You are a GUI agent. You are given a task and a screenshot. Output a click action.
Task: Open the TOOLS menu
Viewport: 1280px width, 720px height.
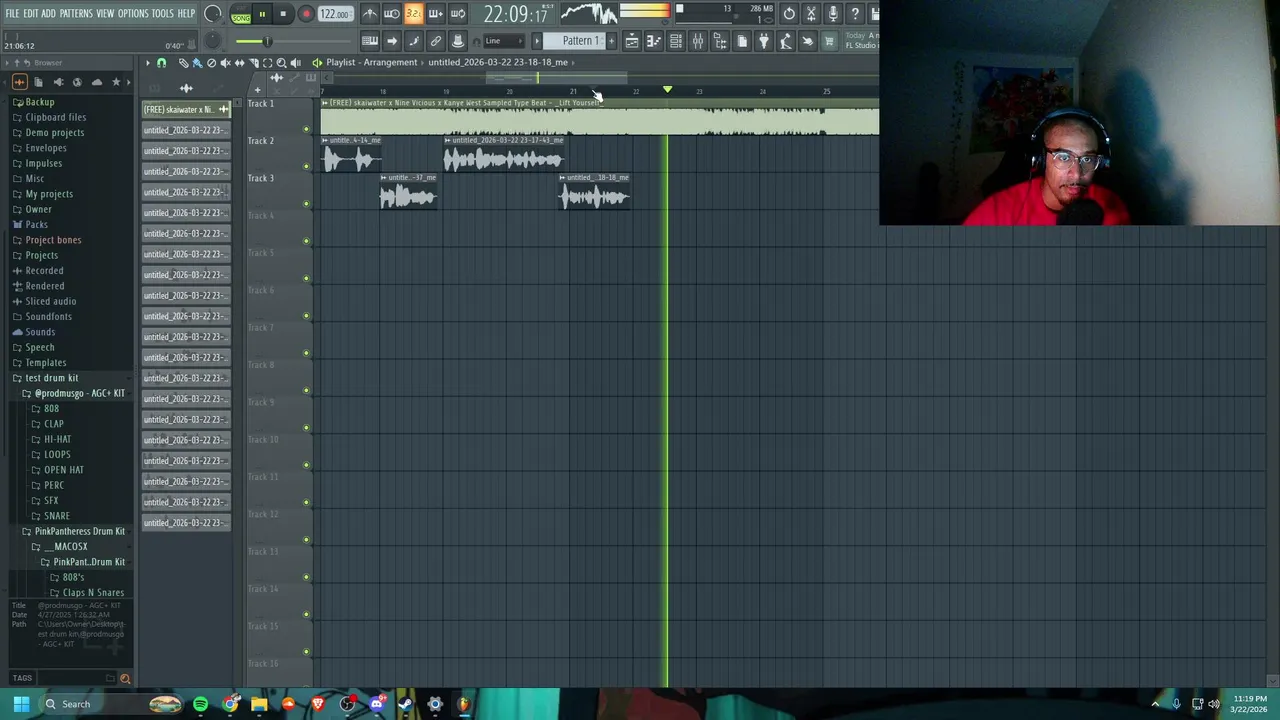[163, 13]
